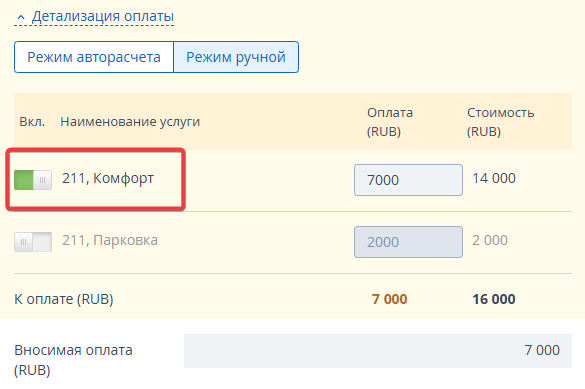The height and width of the screenshot is (389, 585).
Task: Disable the 211, Комфорт toggle
Action: 33,180
